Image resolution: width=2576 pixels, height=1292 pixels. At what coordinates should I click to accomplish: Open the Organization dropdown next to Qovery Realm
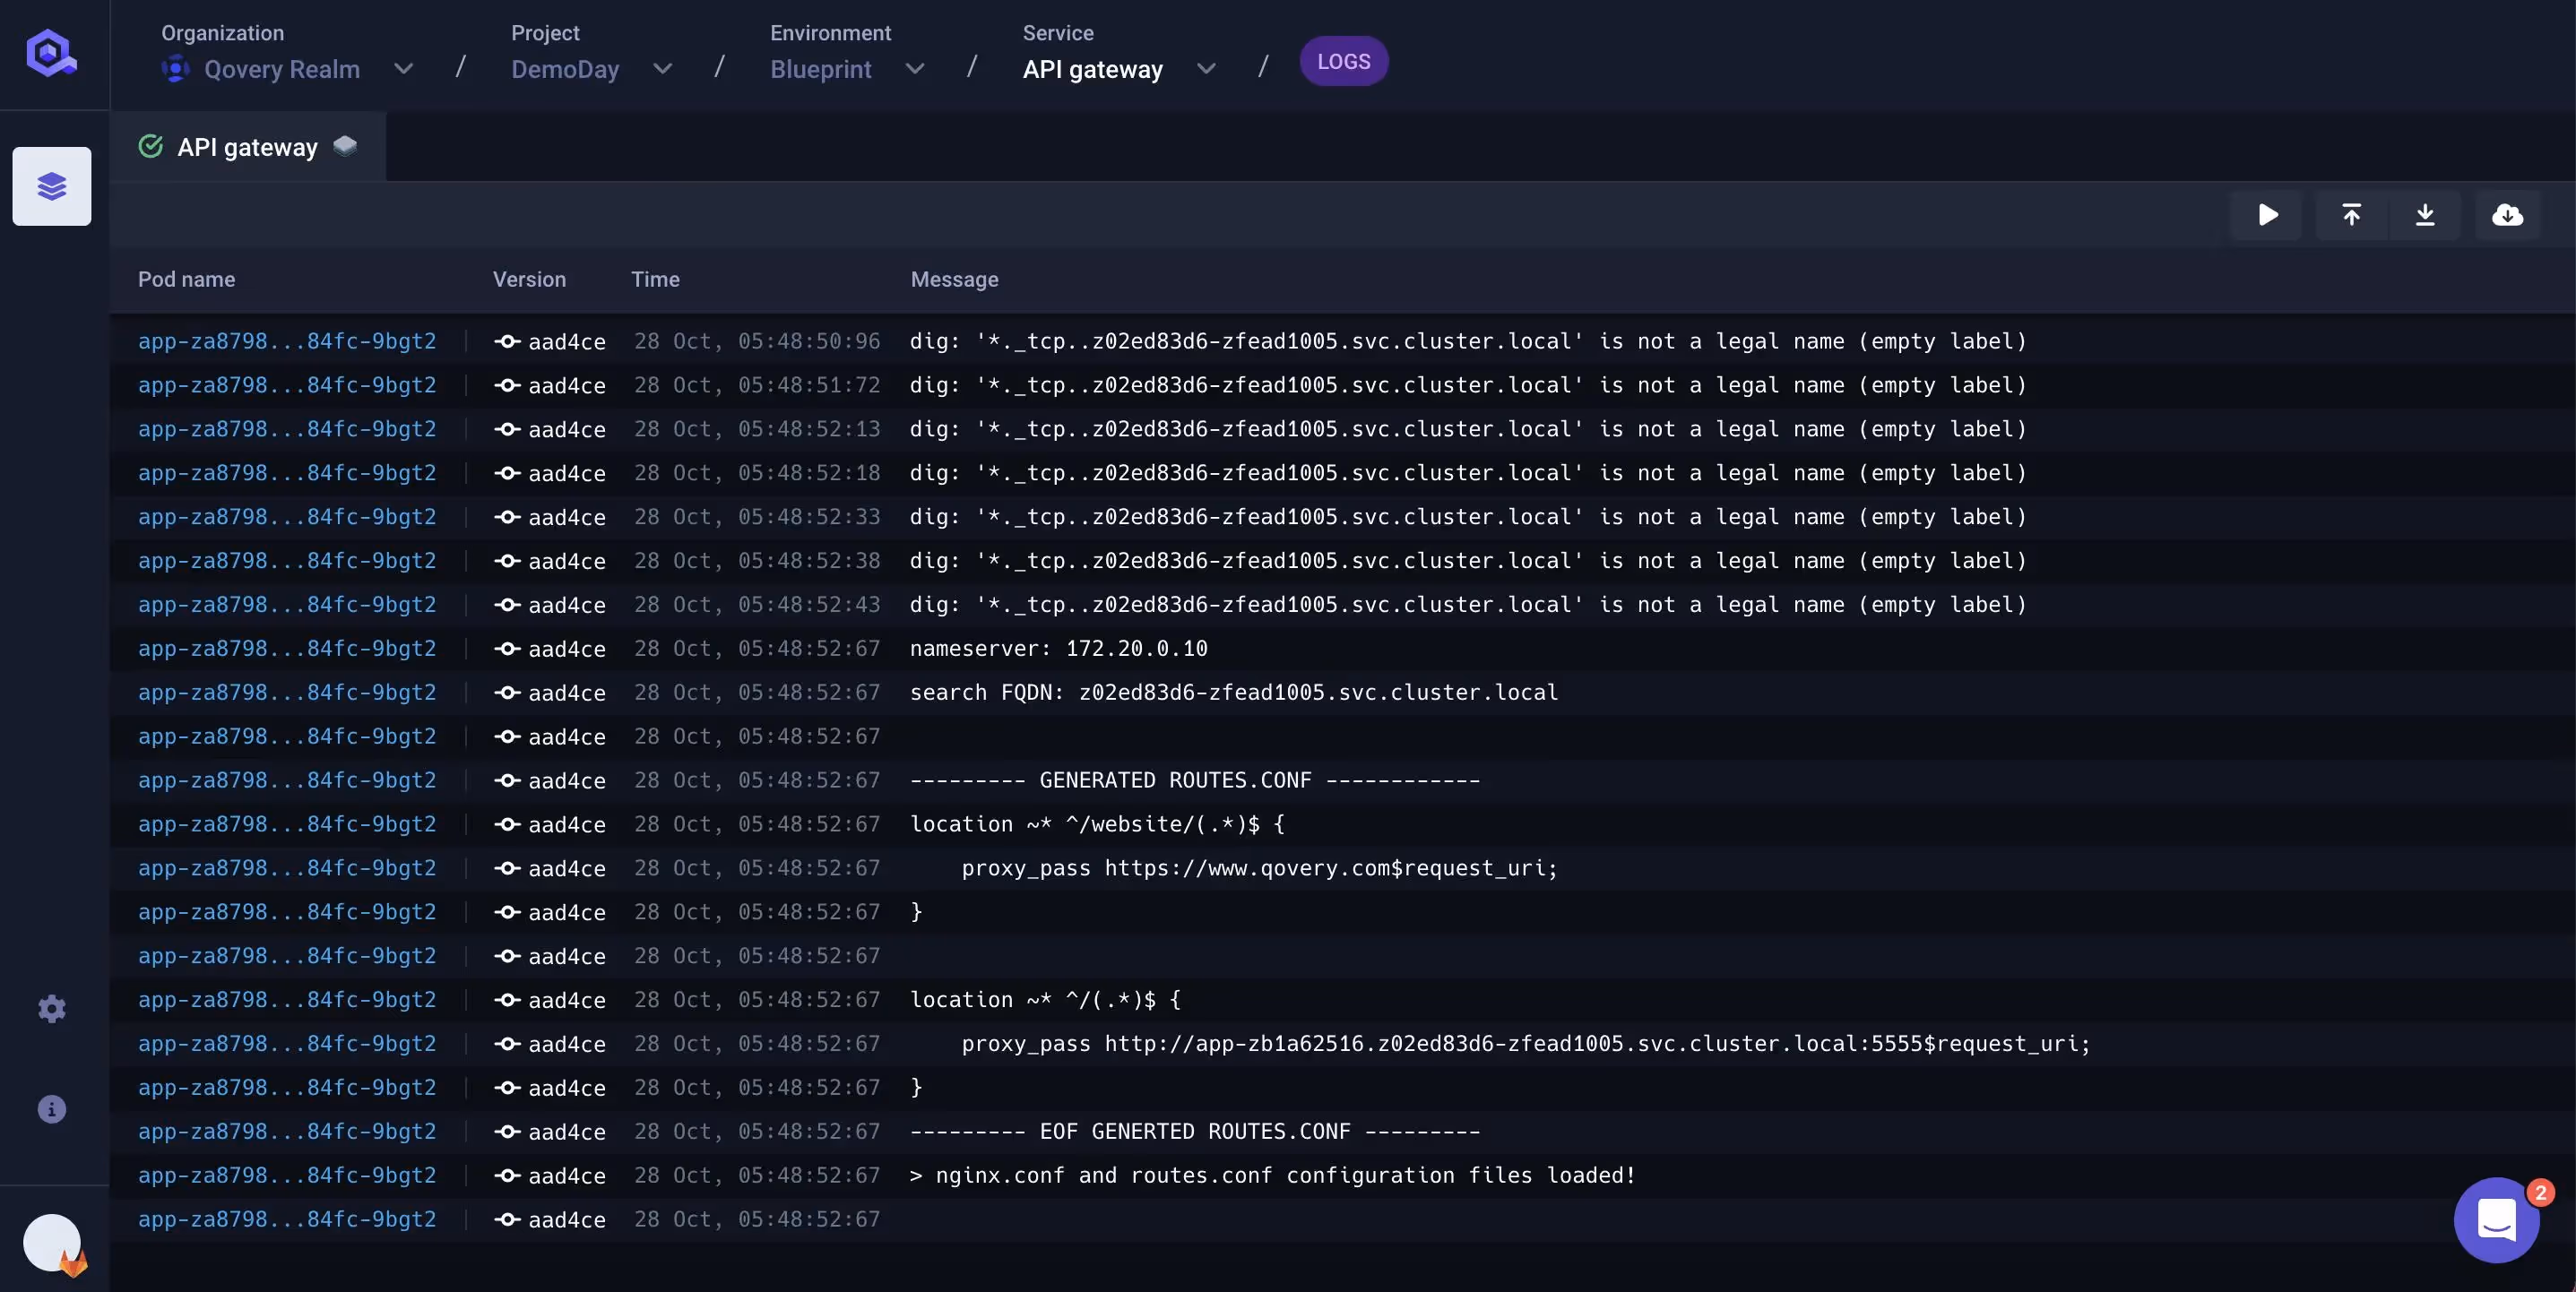[403, 70]
